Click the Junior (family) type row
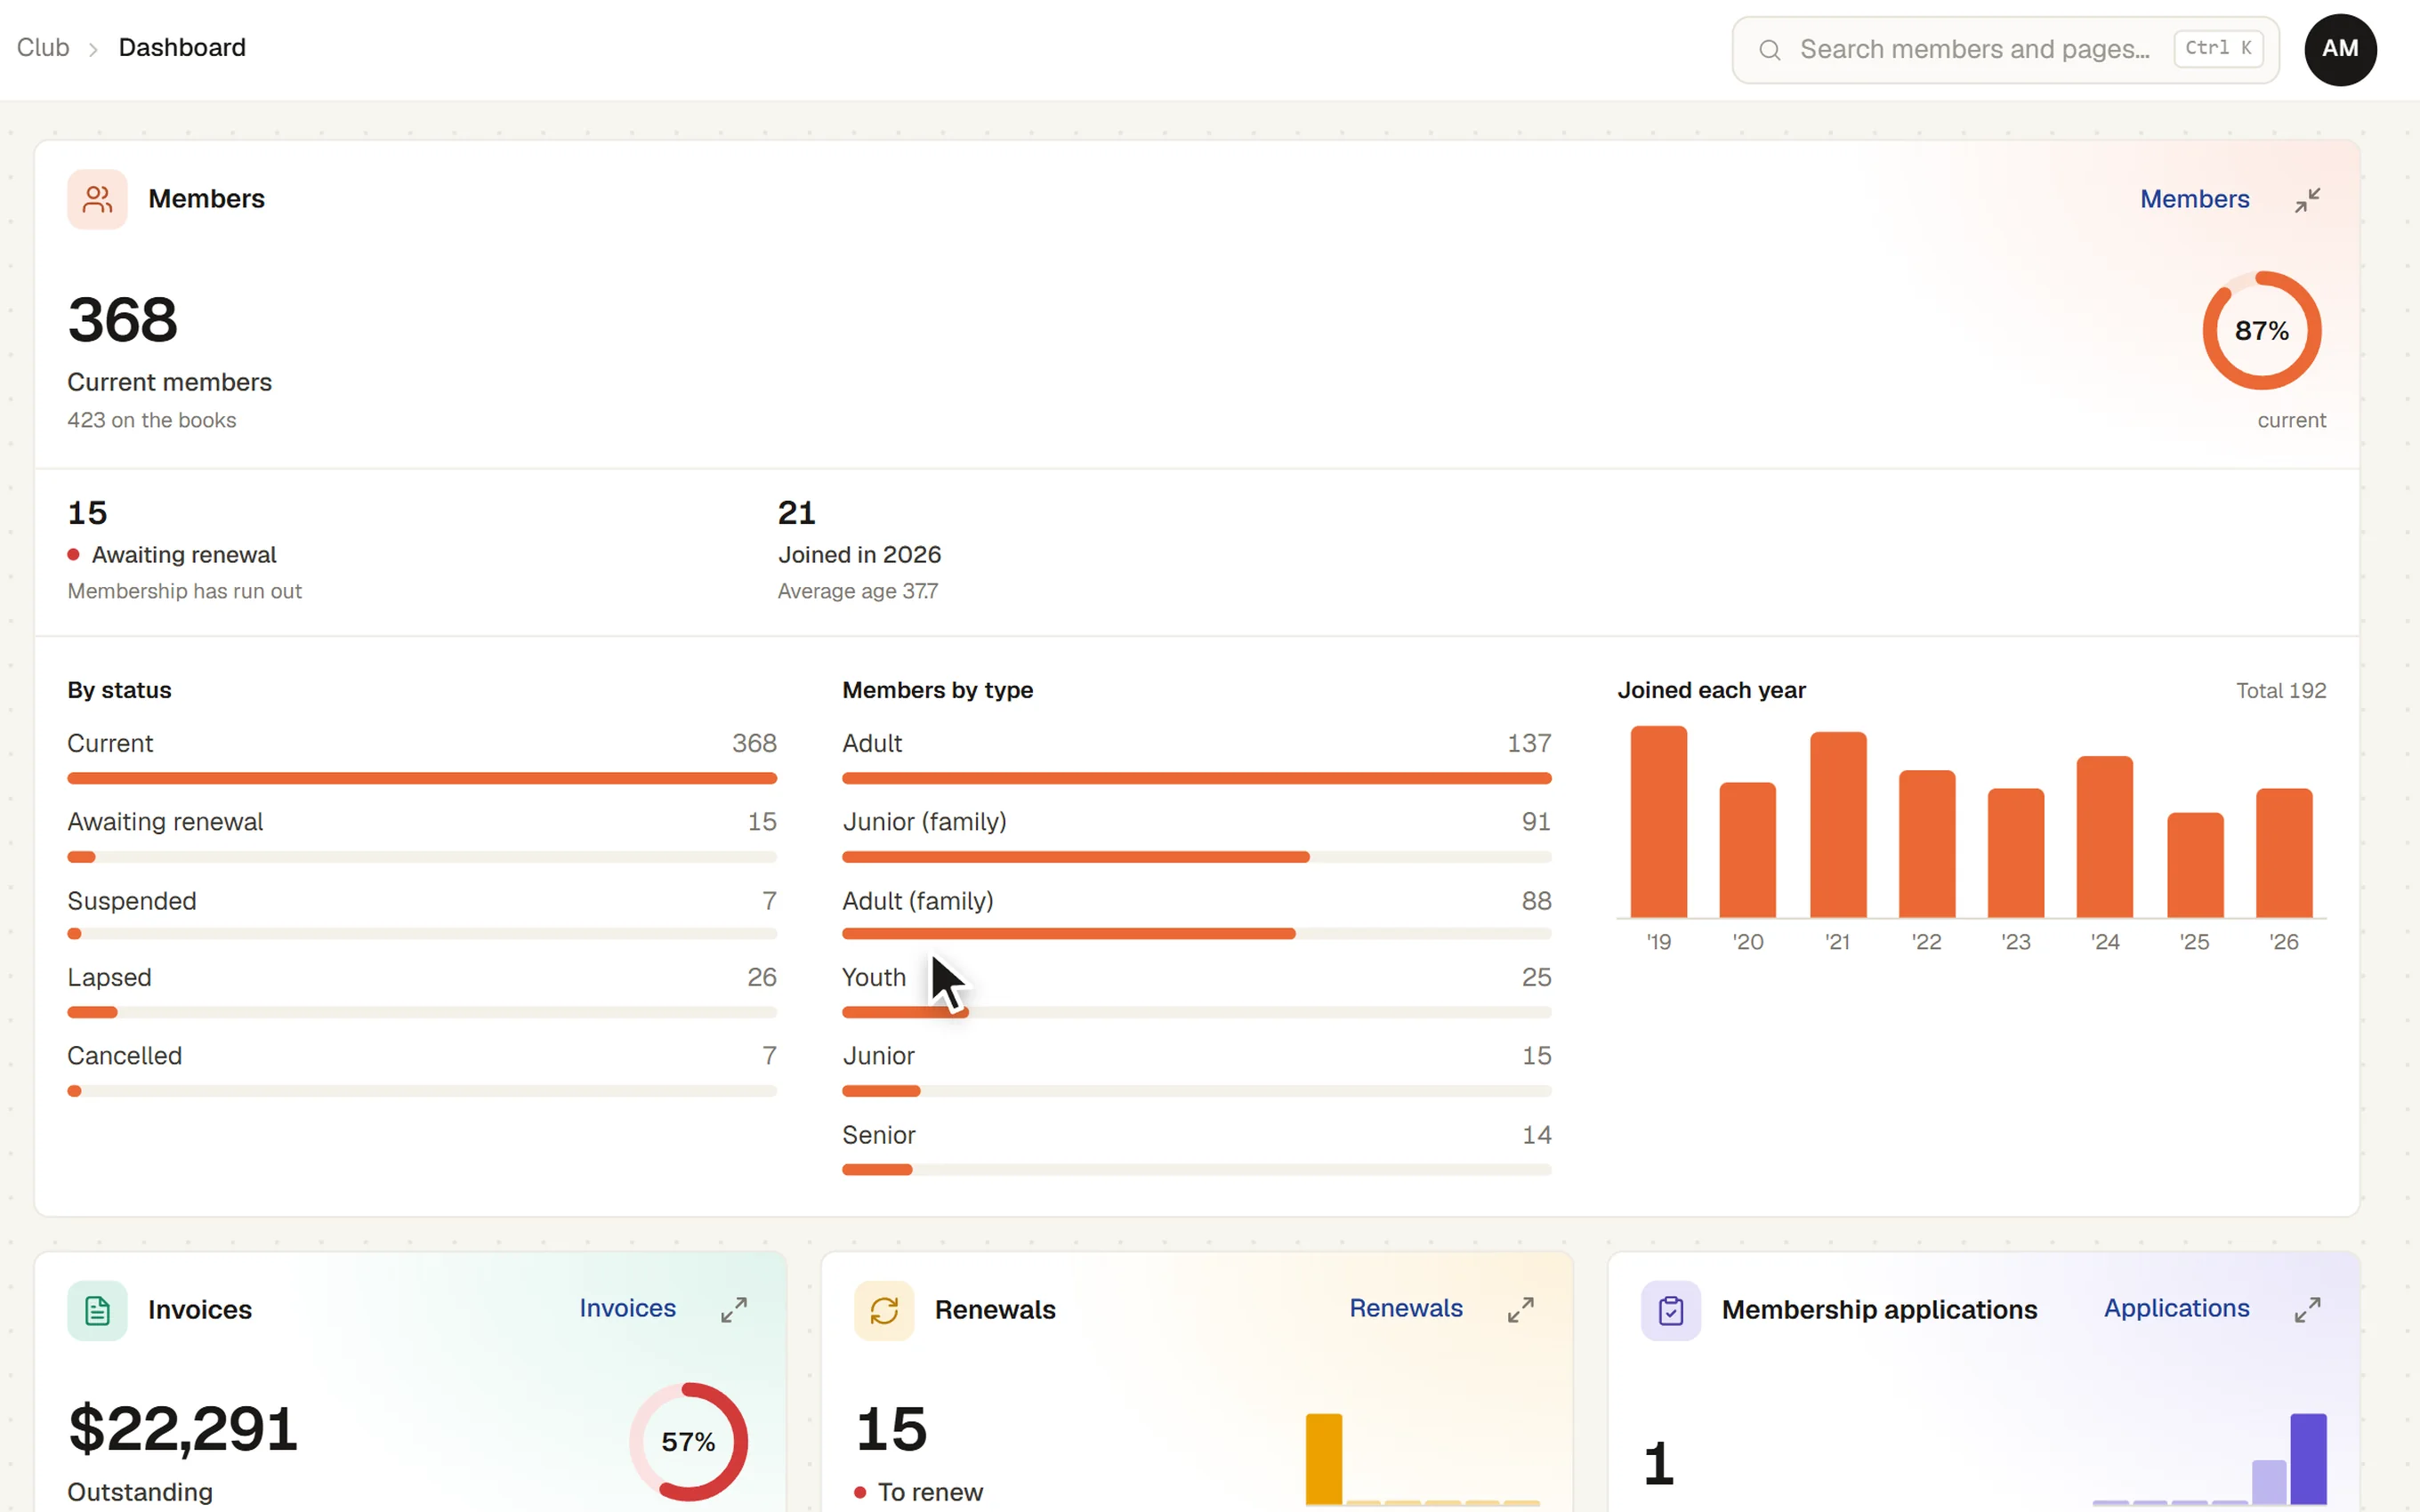 1196,835
